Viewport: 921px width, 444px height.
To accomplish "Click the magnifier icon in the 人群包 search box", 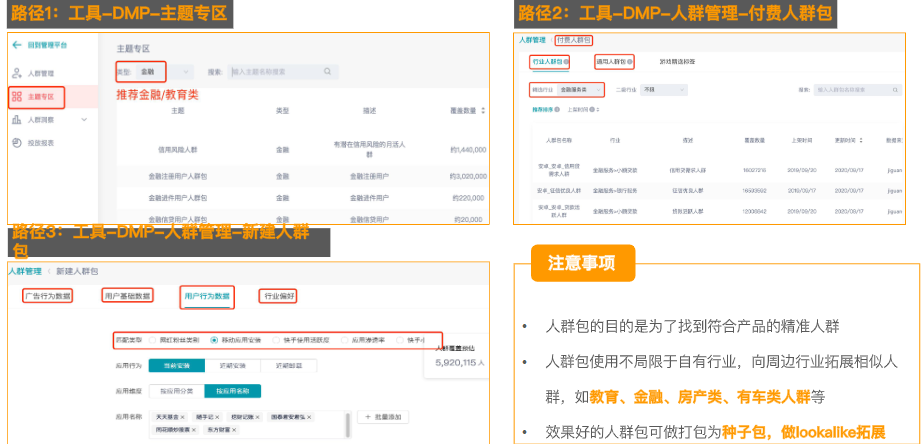I will 895,90.
